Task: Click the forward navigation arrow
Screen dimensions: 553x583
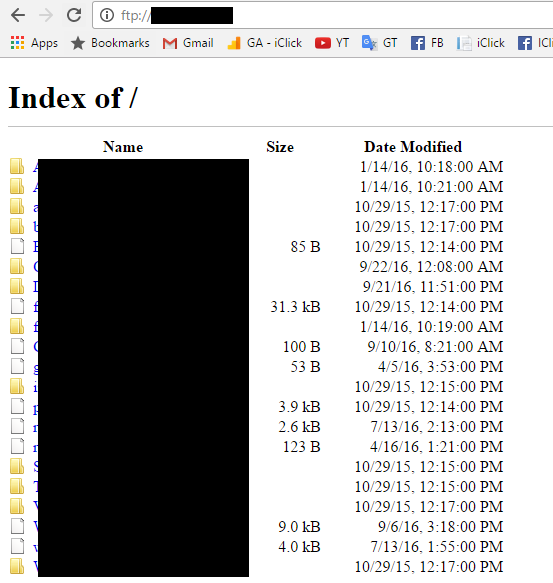Action: click(x=46, y=15)
